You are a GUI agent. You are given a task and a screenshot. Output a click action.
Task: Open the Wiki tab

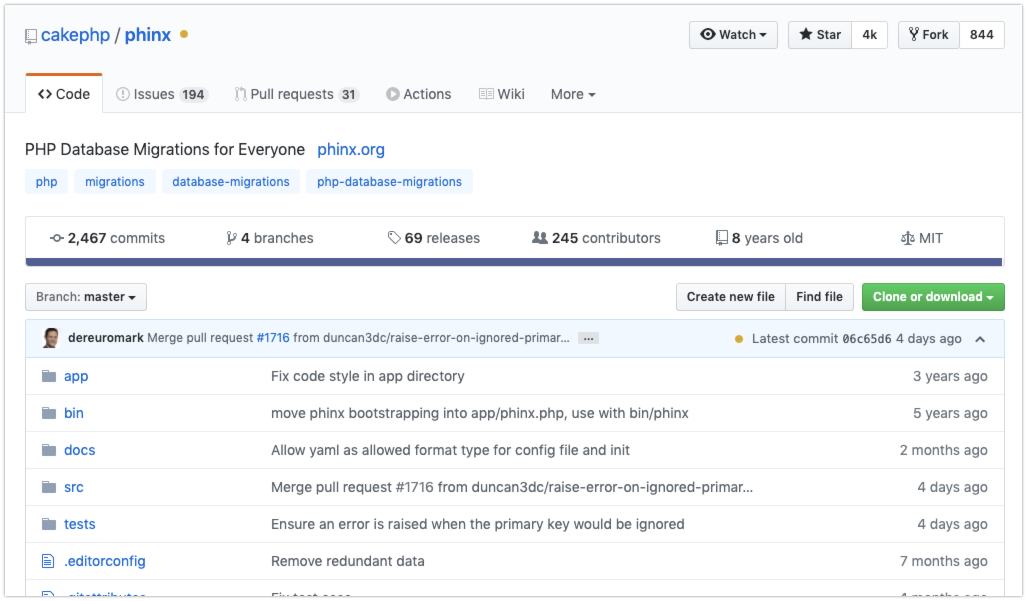point(502,94)
